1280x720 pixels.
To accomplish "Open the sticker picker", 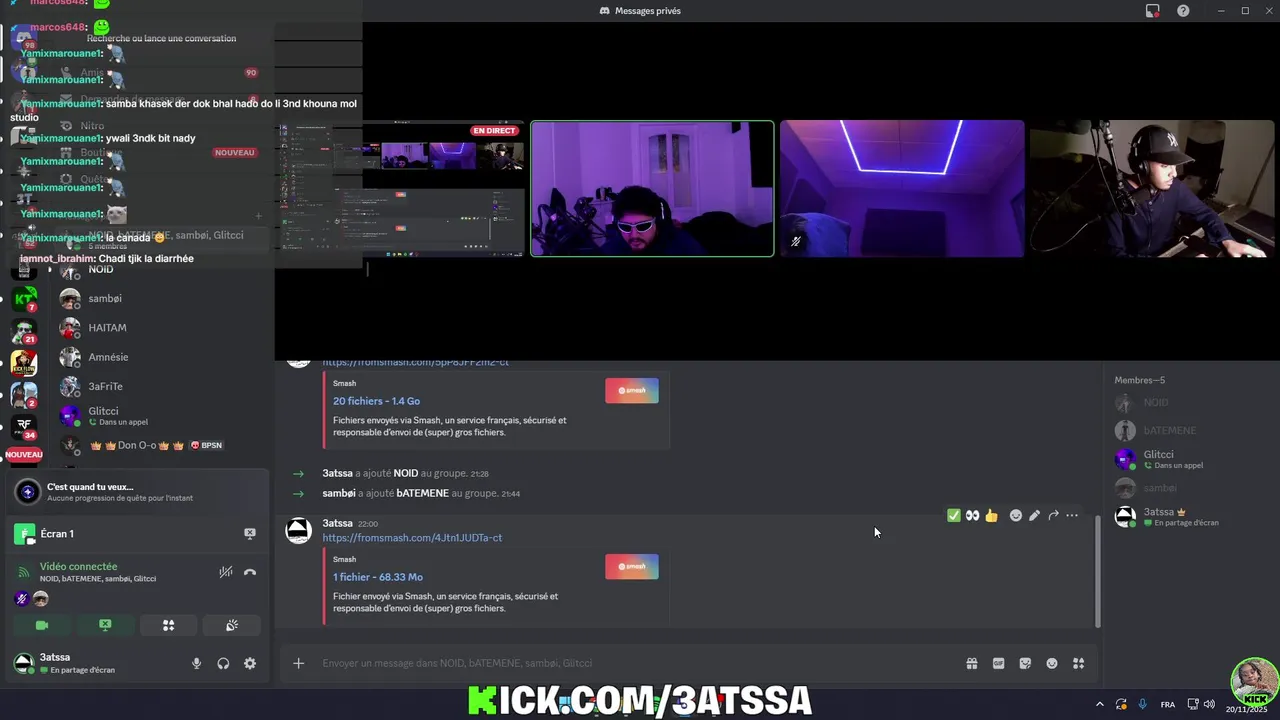I will [1025, 663].
